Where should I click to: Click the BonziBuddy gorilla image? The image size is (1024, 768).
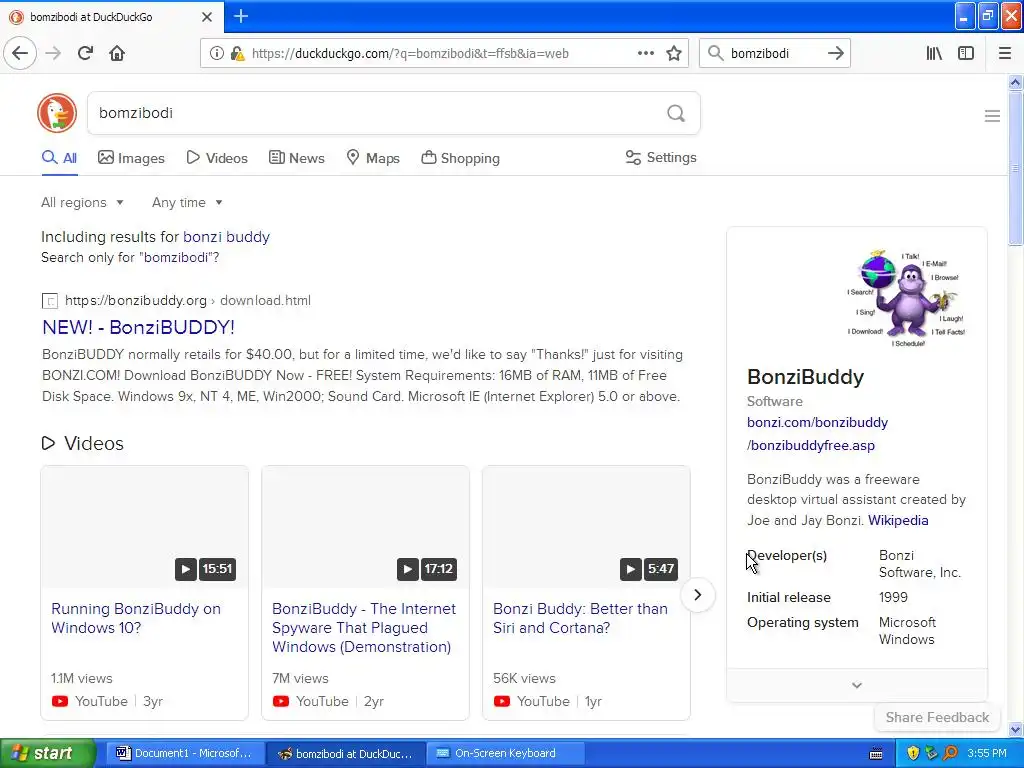pos(906,297)
